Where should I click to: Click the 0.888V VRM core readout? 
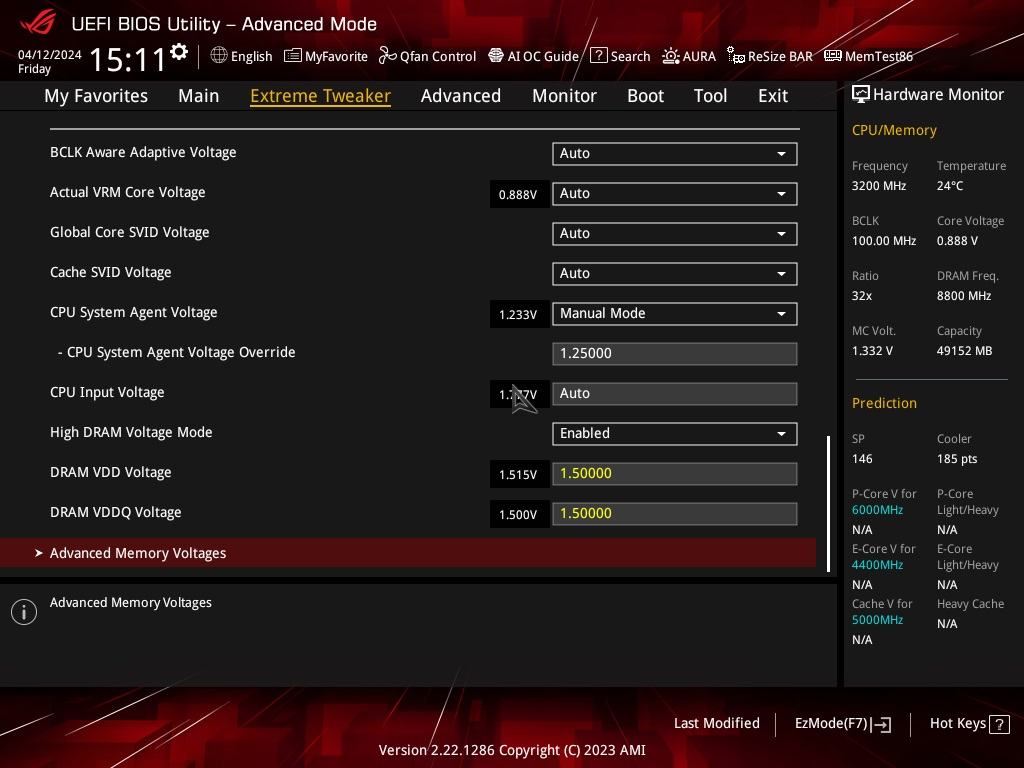518,195
